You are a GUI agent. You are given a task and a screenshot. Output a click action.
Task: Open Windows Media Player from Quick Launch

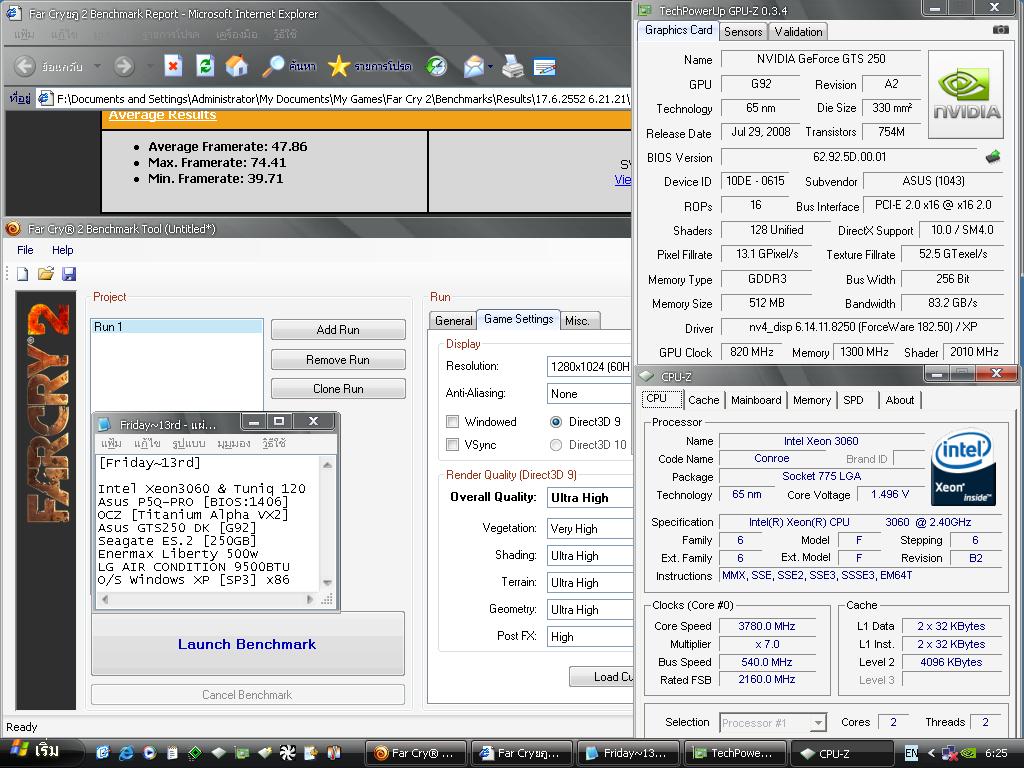[149, 753]
